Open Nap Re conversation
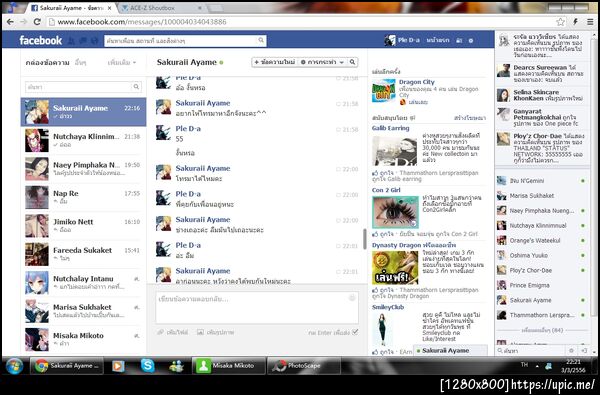Viewport: 600px width, 395px height. point(83,197)
